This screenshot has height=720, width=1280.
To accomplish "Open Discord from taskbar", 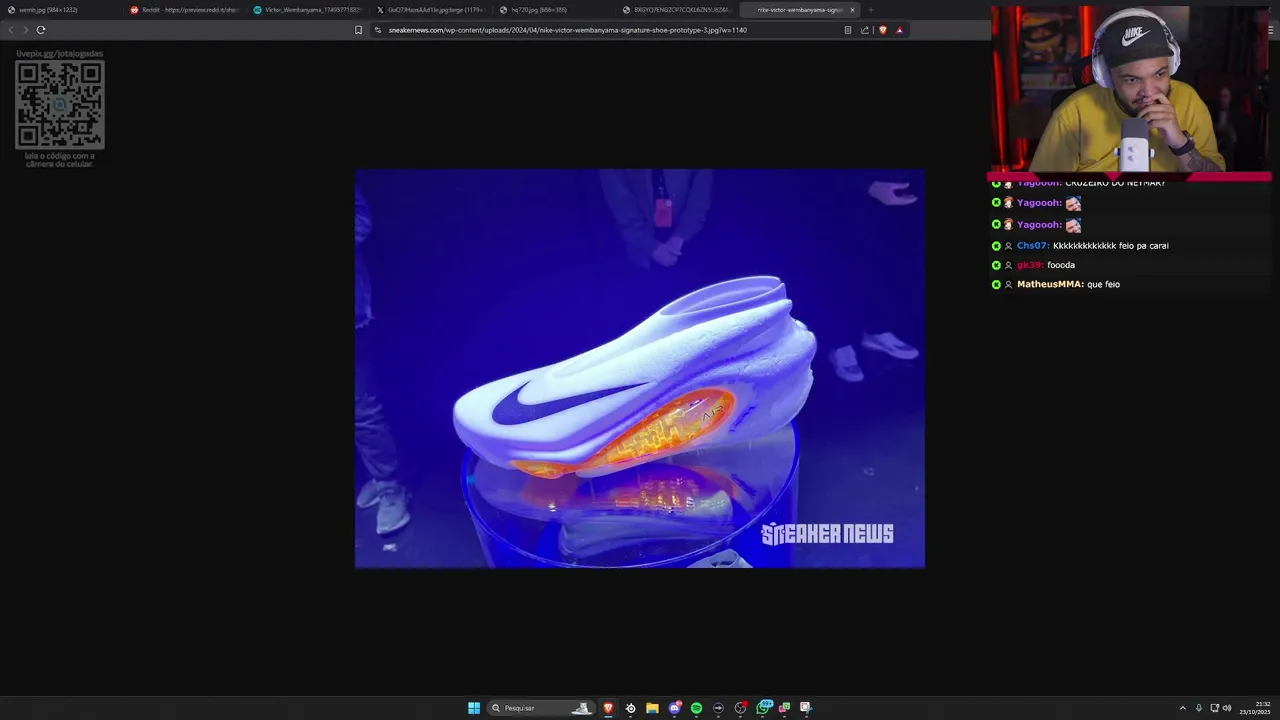I will (675, 708).
